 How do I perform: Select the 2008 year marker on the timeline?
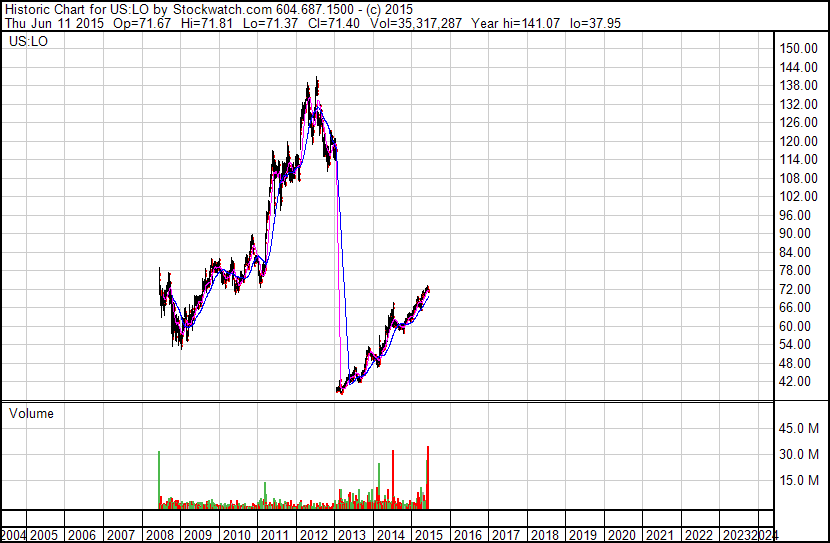pyautogui.click(x=160, y=535)
